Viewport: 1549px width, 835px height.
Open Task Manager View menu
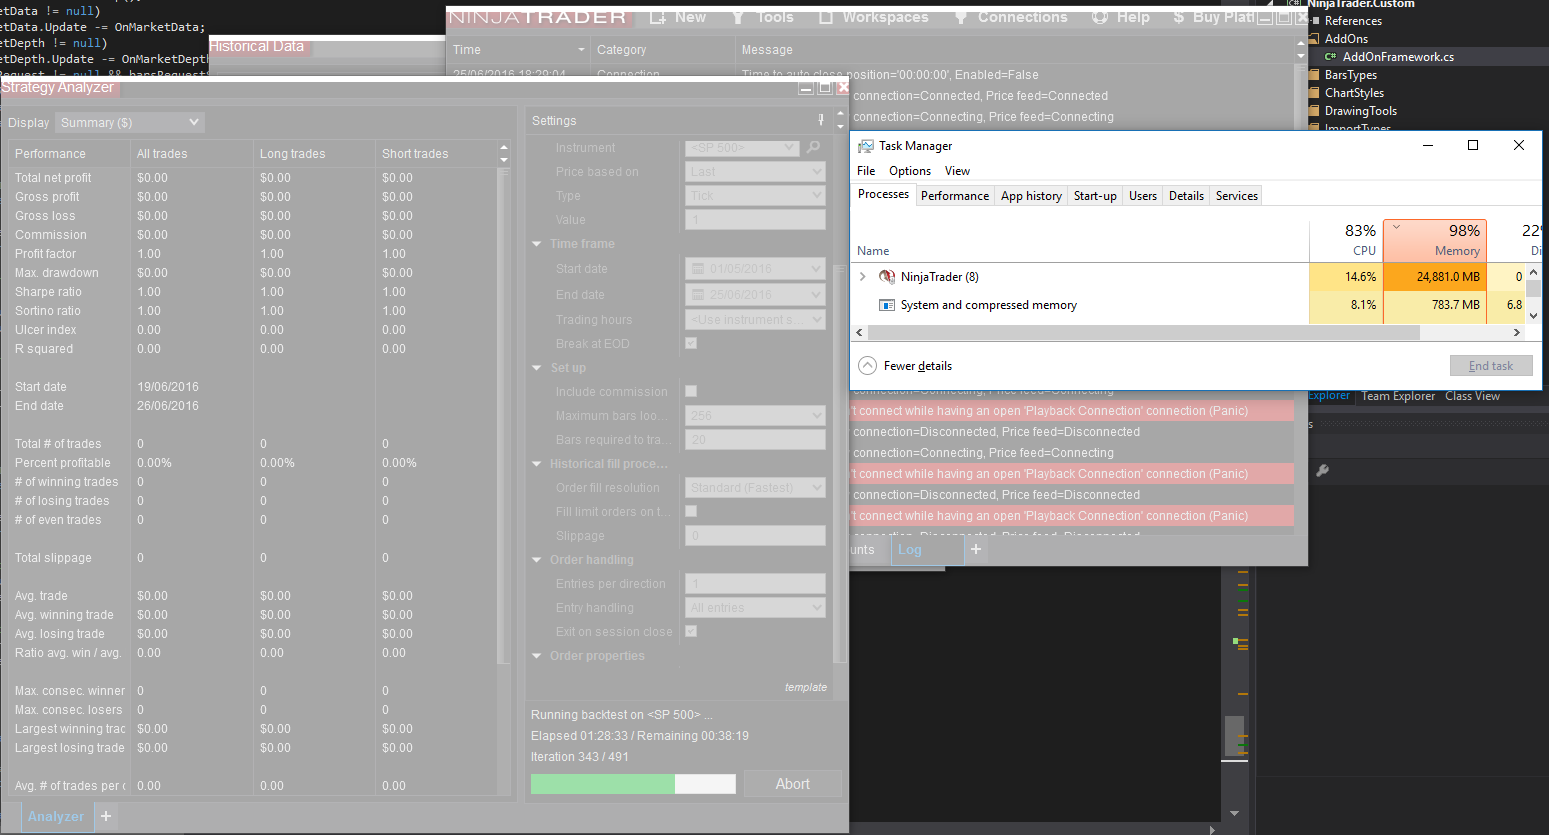[x=957, y=171]
